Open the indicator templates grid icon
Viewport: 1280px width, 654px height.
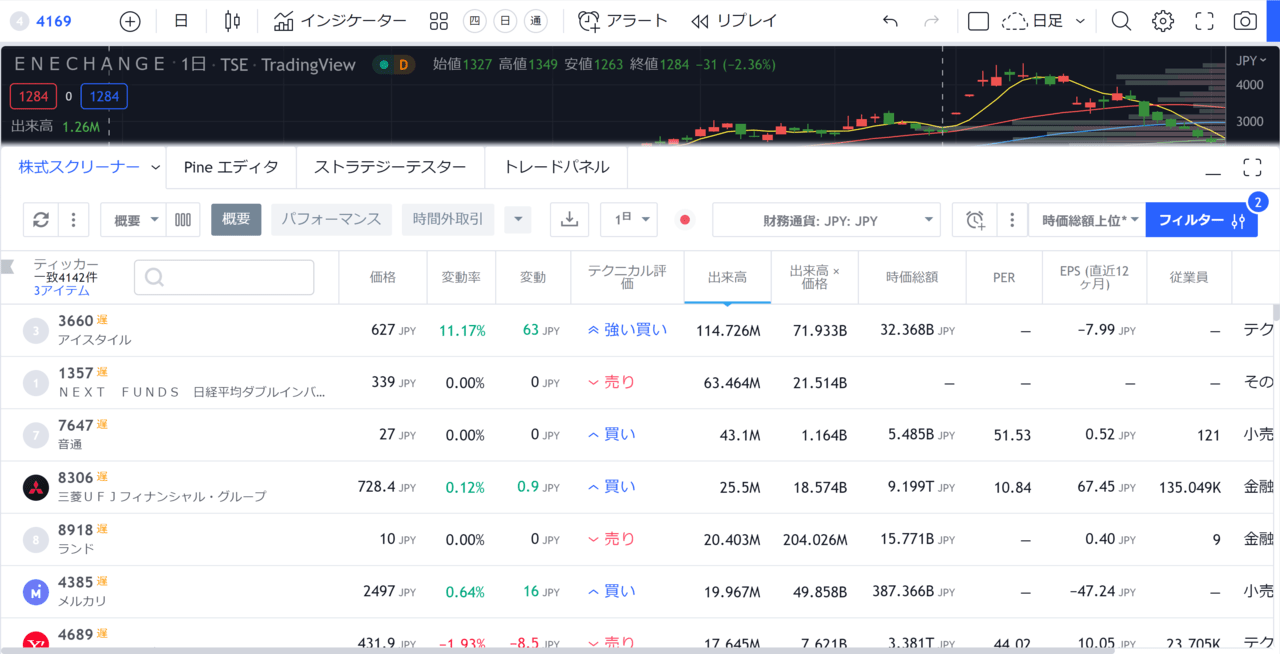438,21
